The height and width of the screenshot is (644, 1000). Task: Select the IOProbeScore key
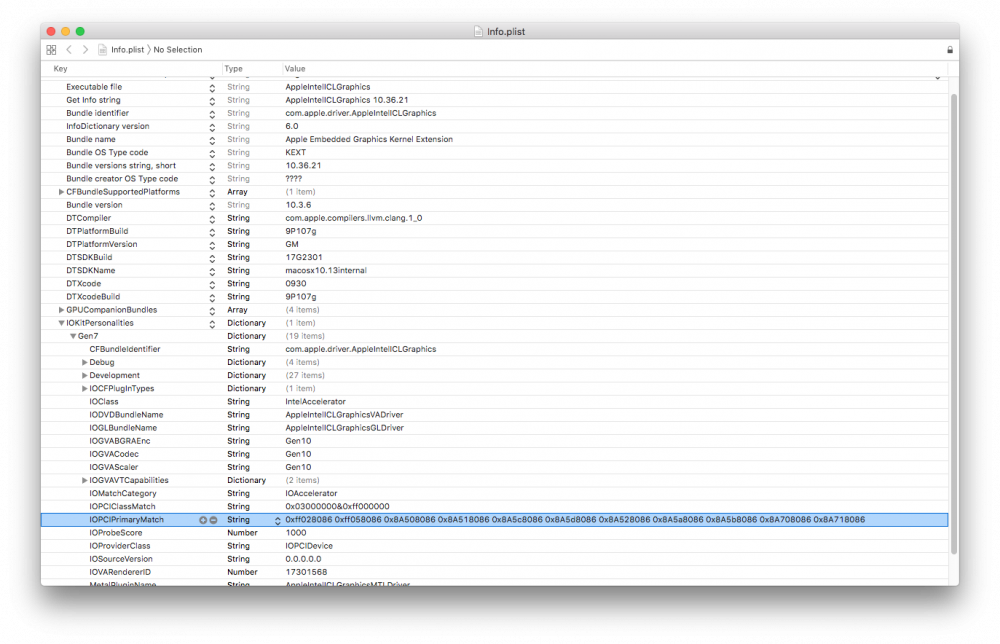115,533
